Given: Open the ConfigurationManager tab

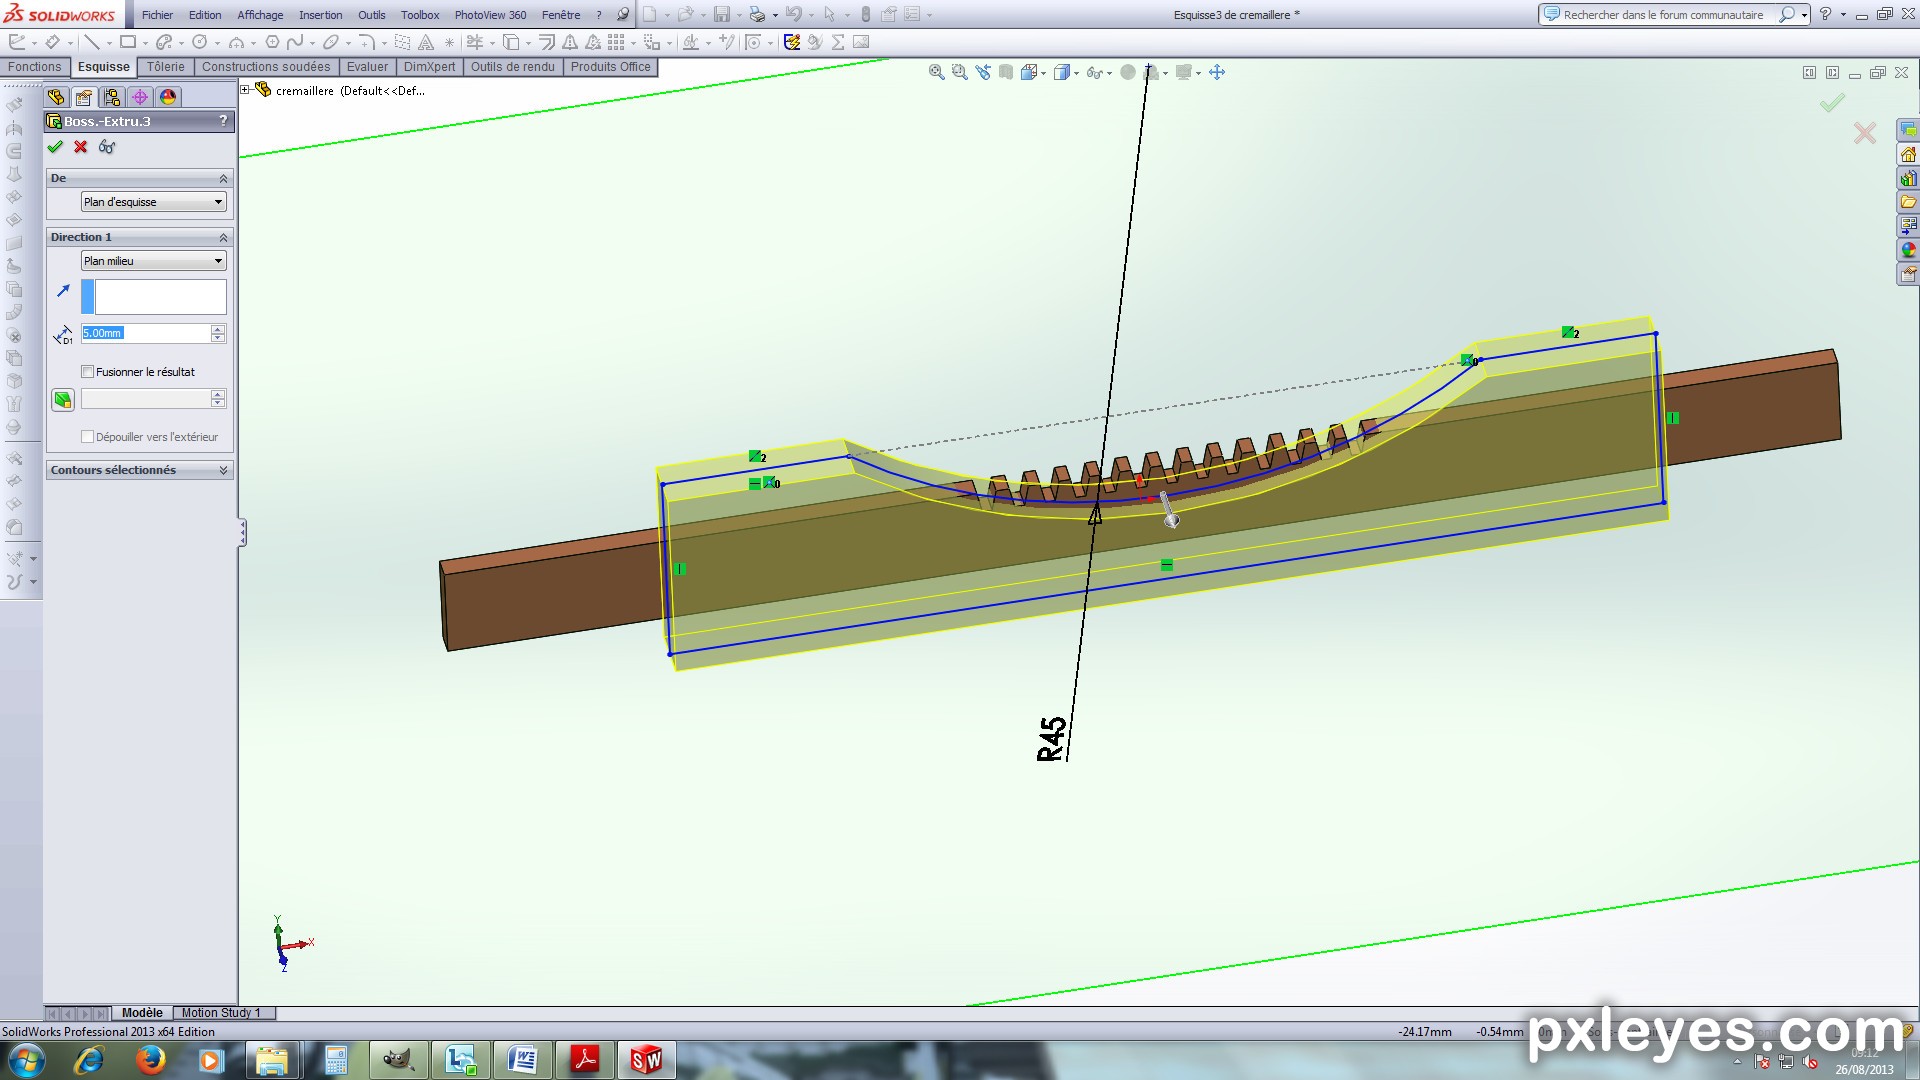Looking at the screenshot, I should (x=112, y=97).
